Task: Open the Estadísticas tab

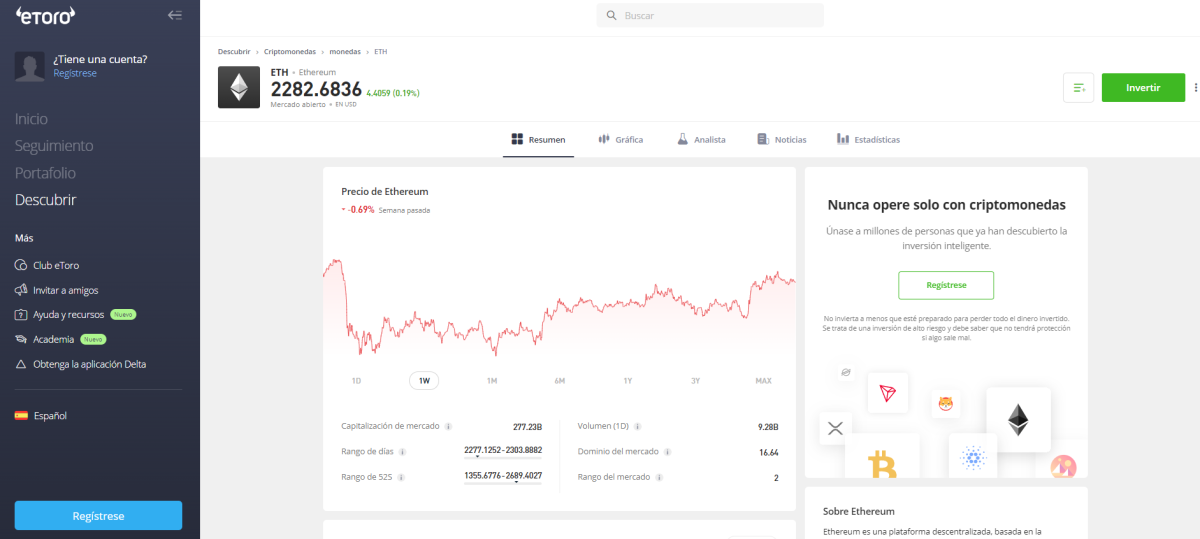Action: [868, 140]
